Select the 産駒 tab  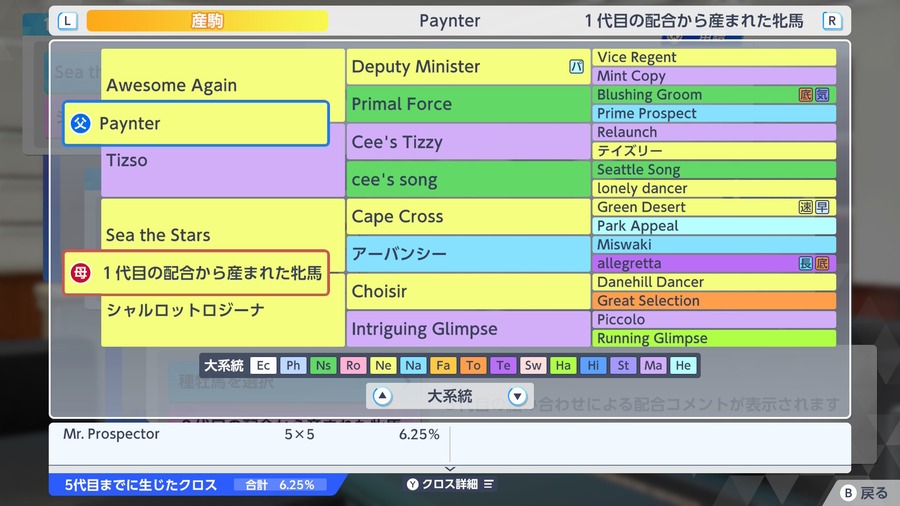point(207,21)
